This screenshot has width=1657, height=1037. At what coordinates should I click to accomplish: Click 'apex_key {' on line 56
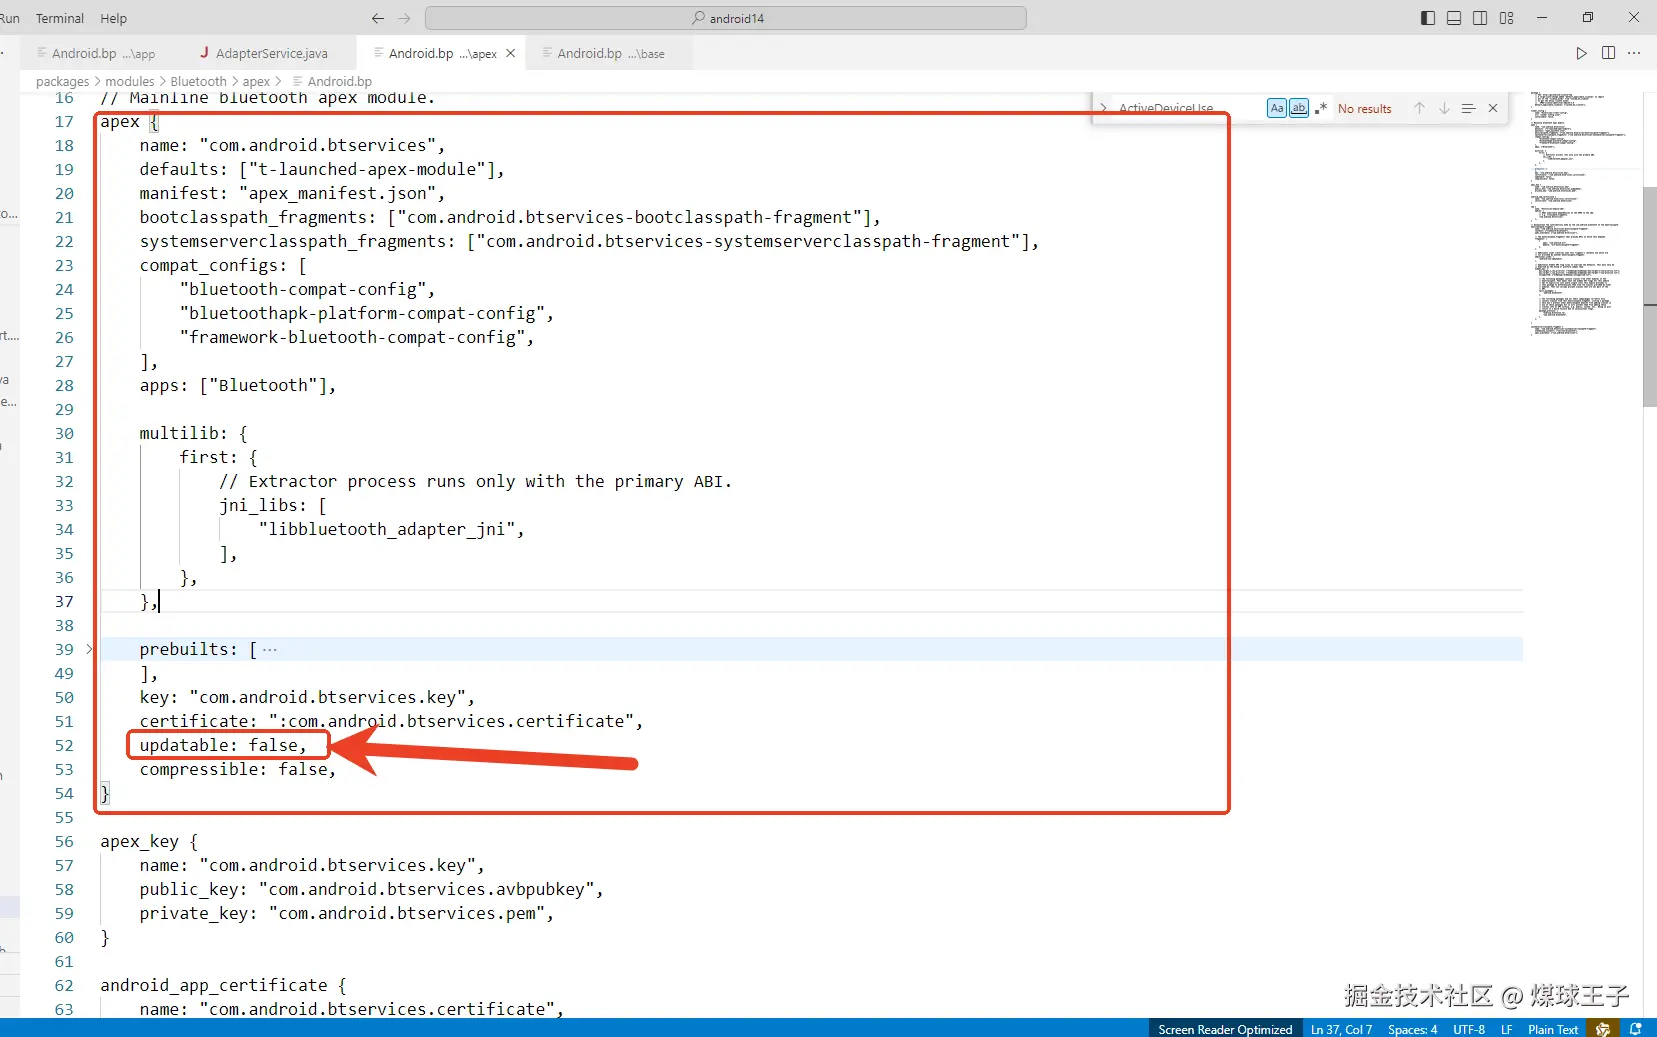(x=149, y=841)
